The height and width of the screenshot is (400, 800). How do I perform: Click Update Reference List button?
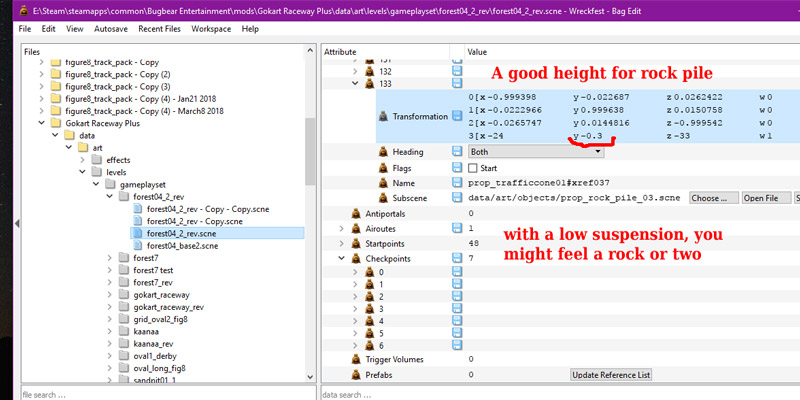pos(611,374)
